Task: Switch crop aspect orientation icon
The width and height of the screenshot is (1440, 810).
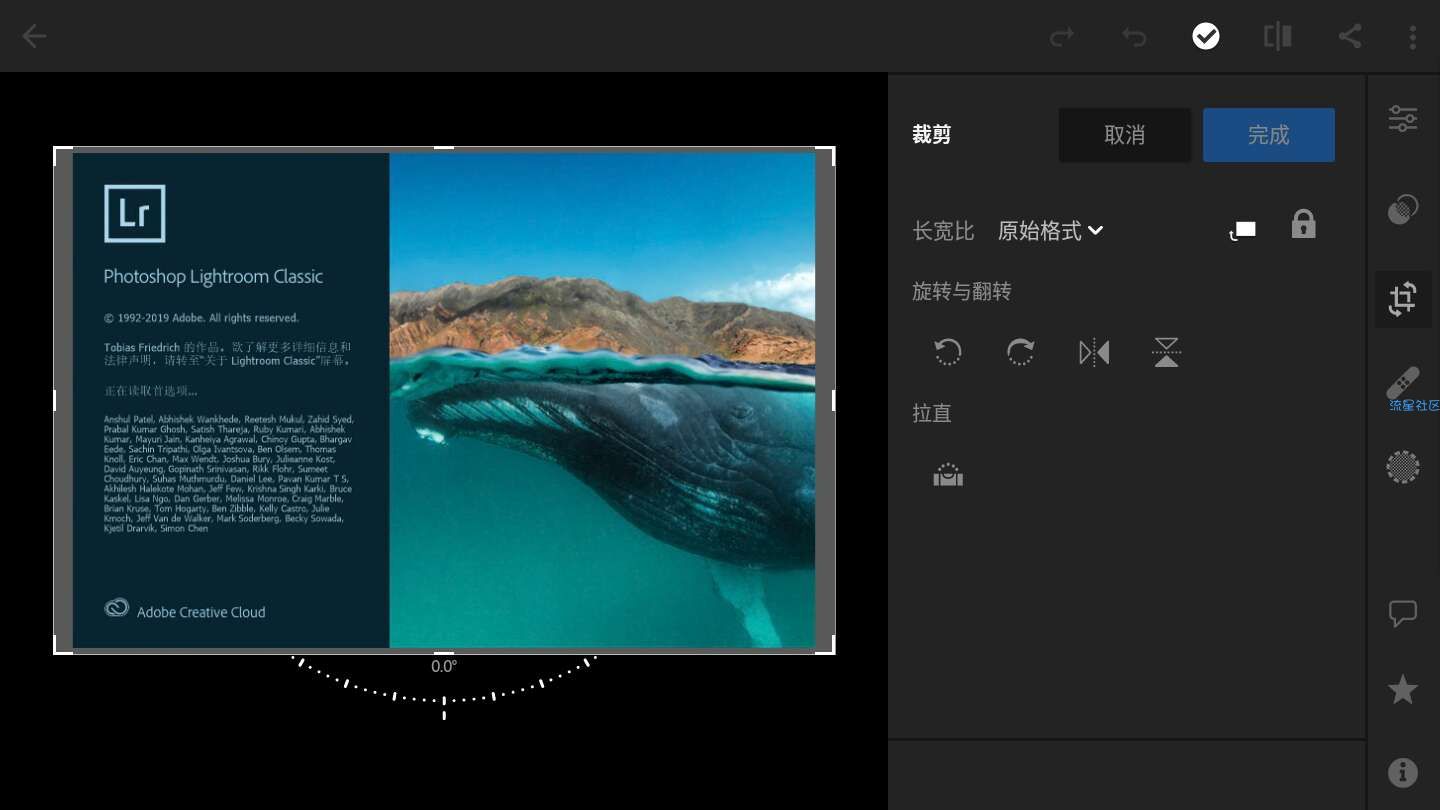Action: (1243, 231)
